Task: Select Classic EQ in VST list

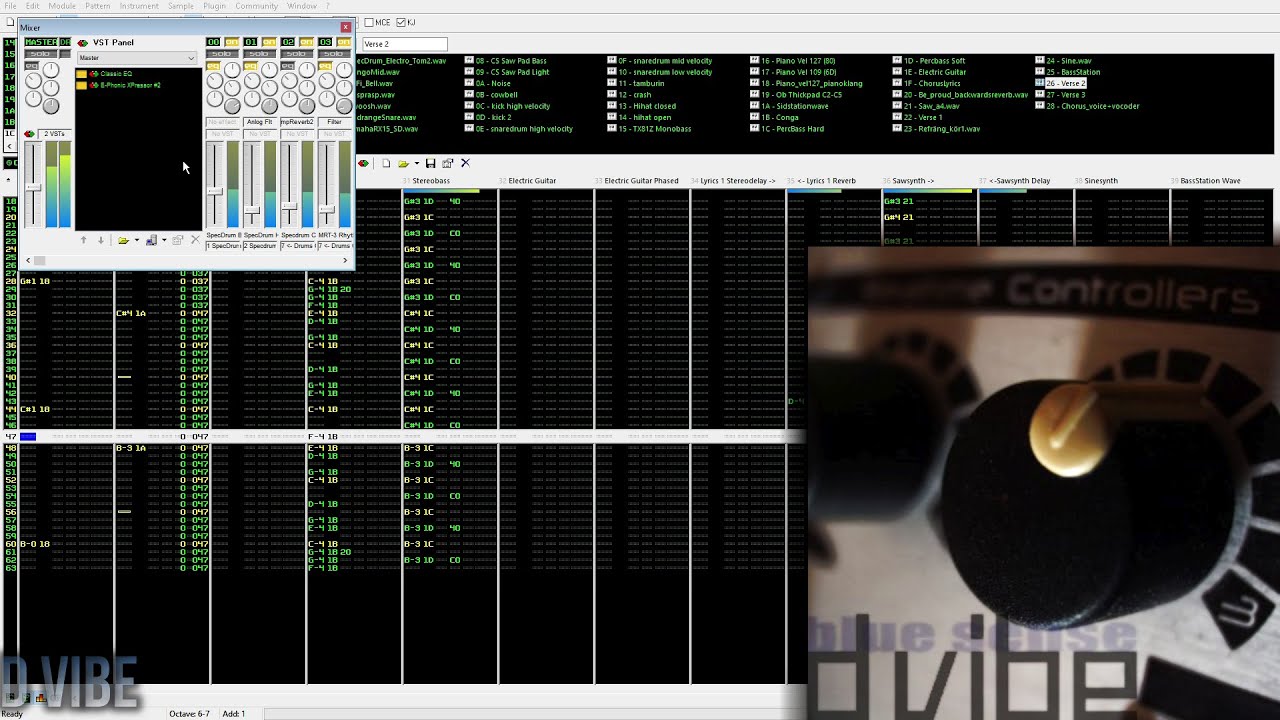Action: click(116, 74)
